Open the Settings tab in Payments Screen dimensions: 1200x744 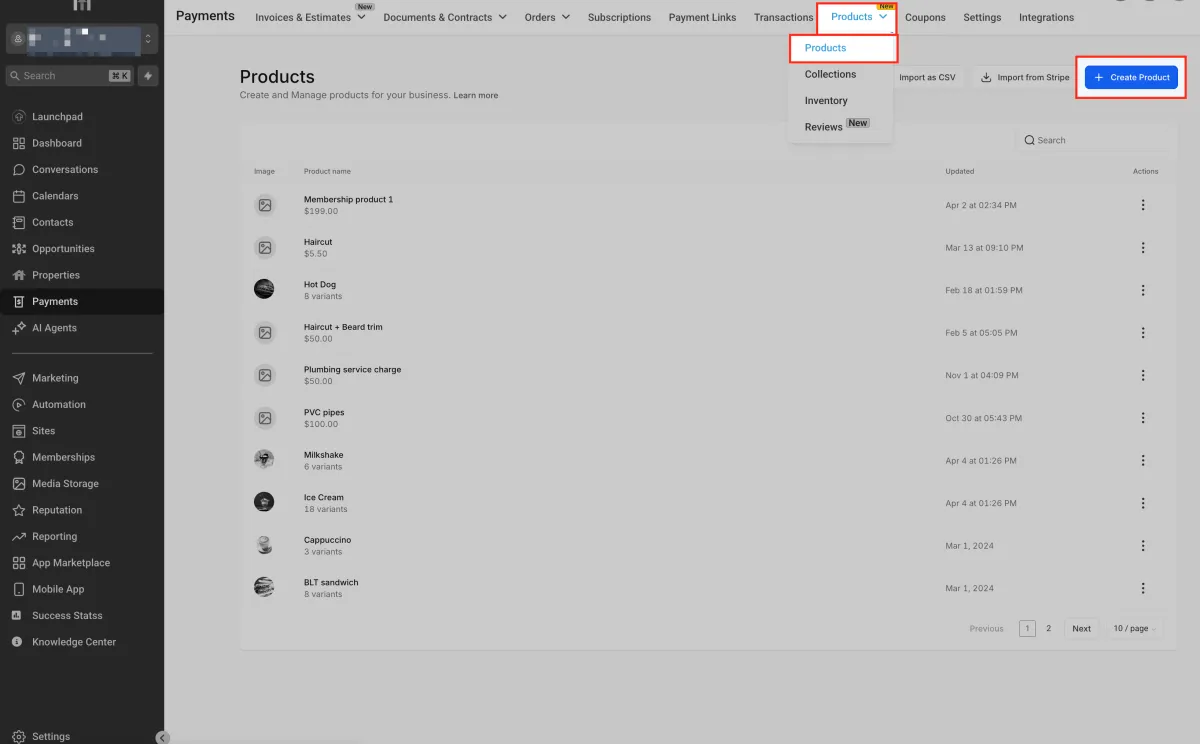point(982,17)
